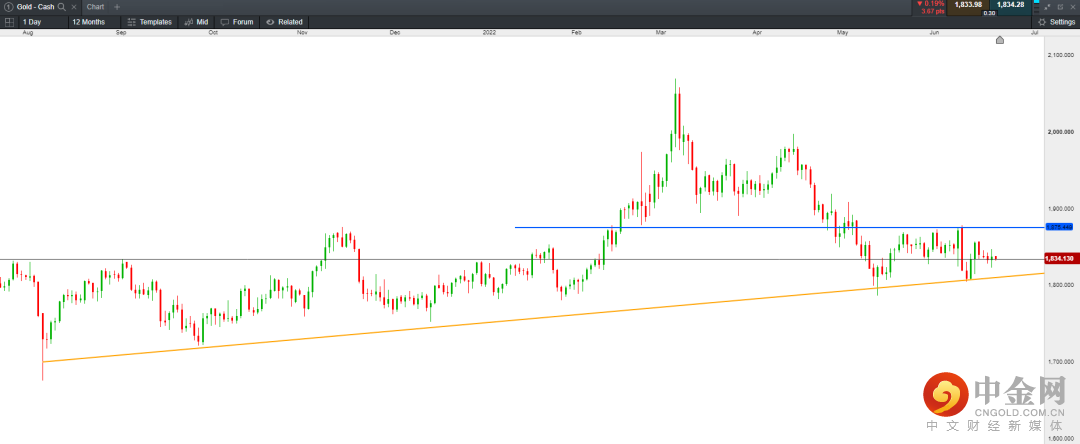Click the 2022 label on the time axis

[490, 32]
